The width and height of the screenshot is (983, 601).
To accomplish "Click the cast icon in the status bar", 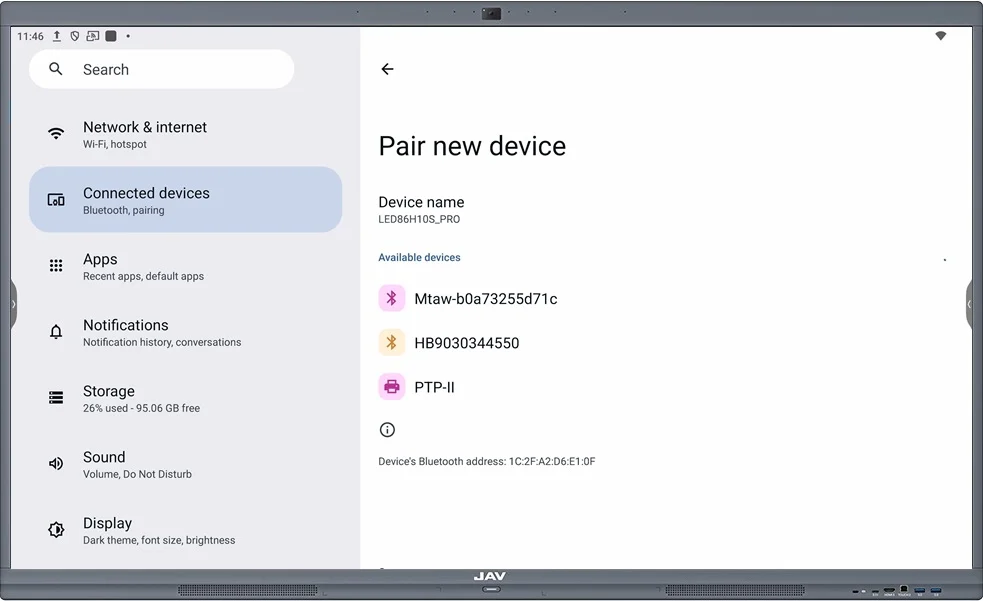I will [93, 35].
